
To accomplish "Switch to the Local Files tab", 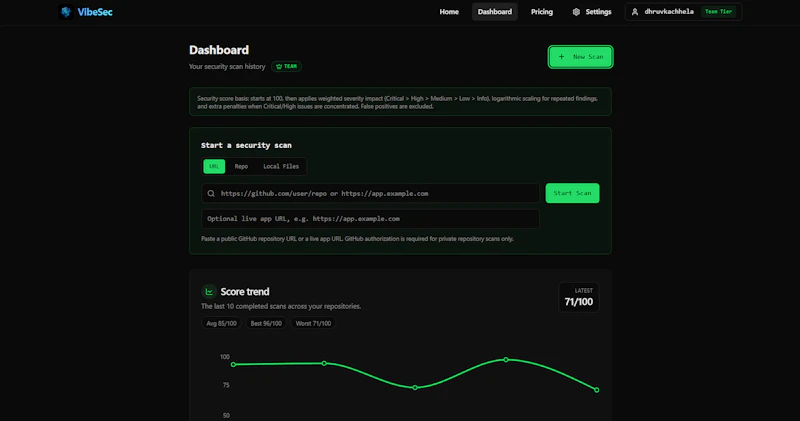I will tap(281, 166).
